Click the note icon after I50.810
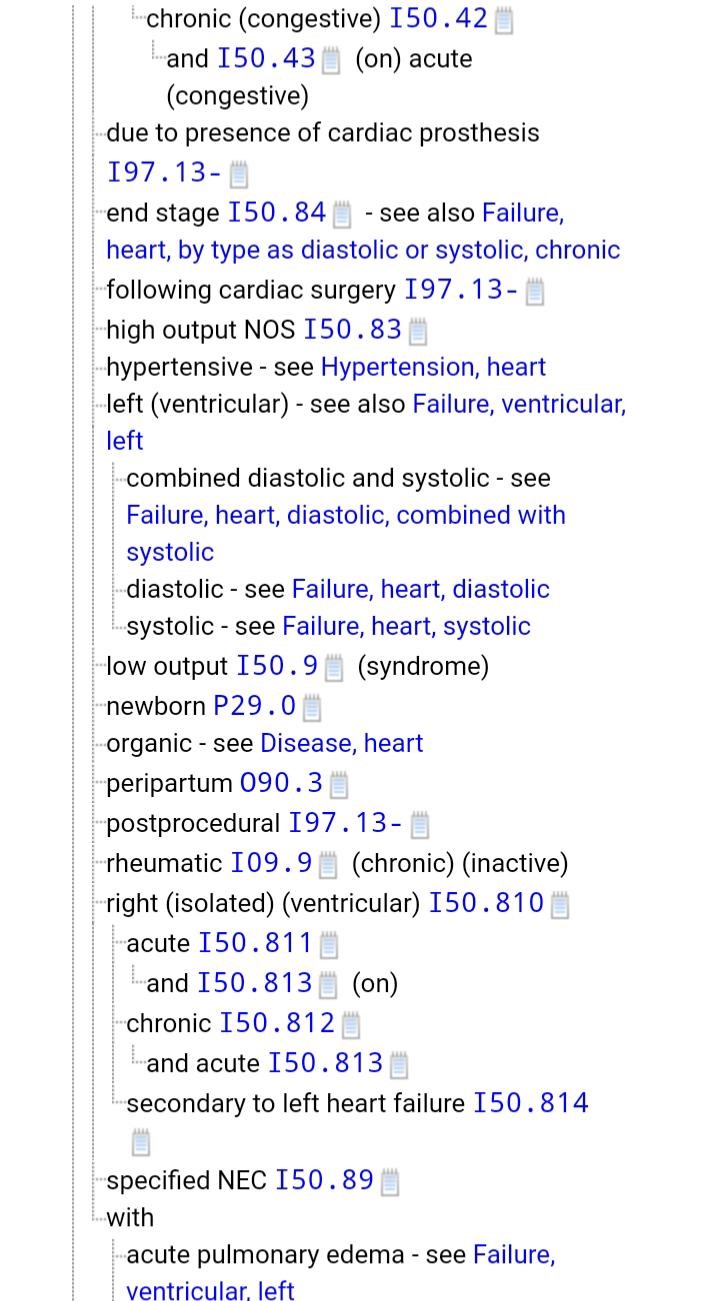The image size is (720, 1301). [x=560, y=905]
